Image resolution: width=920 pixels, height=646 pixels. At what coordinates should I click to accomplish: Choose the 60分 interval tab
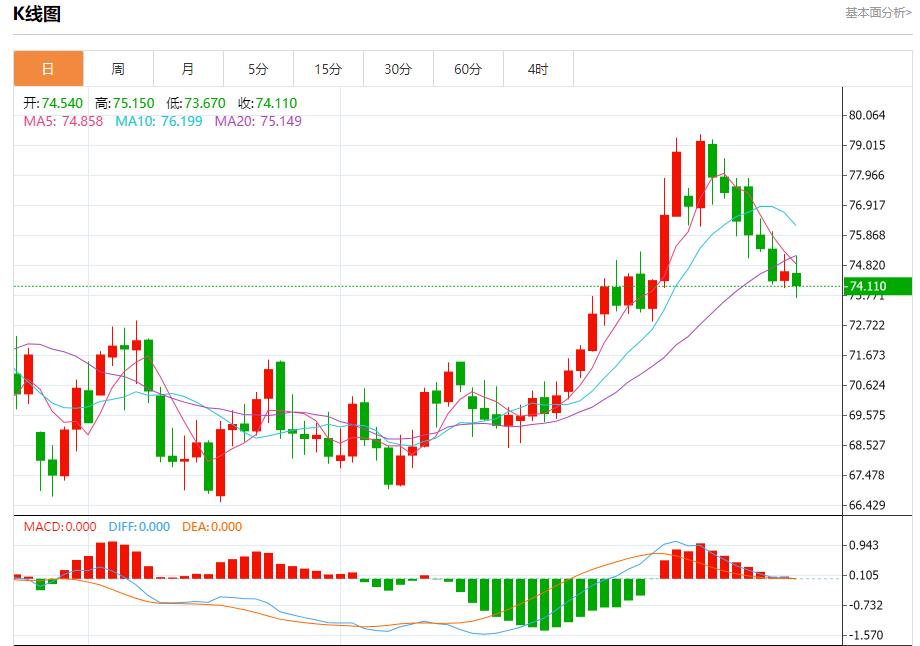point(468,69)
